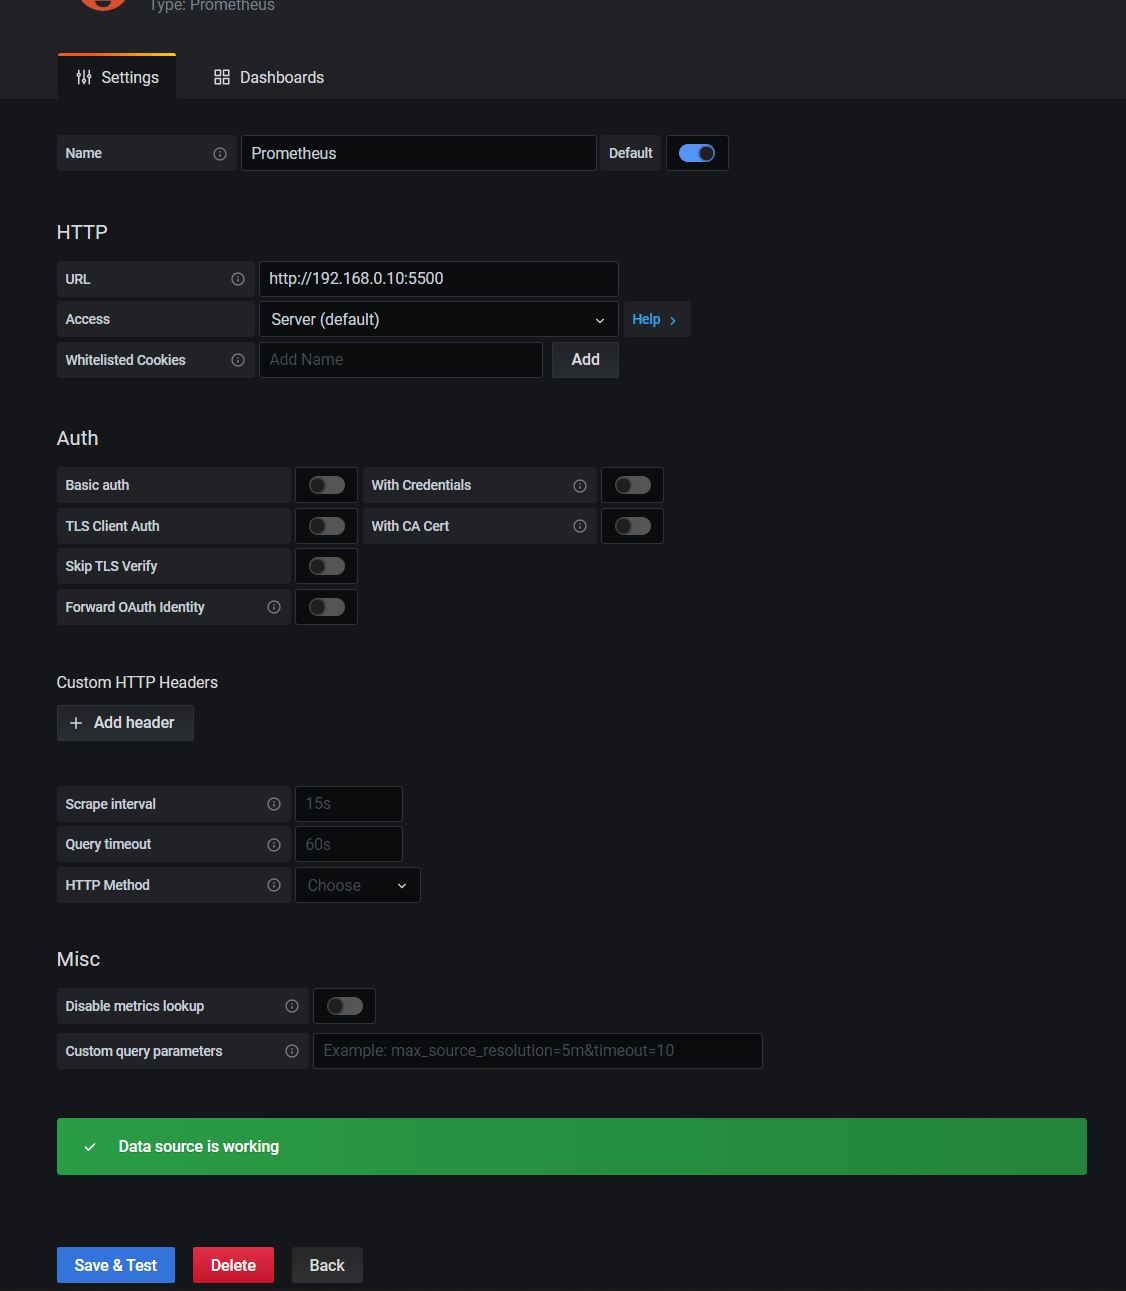This screenshot has width=1126, height=1291.
Task: Click the With Credentials info icon
Action: pos(580,486)
